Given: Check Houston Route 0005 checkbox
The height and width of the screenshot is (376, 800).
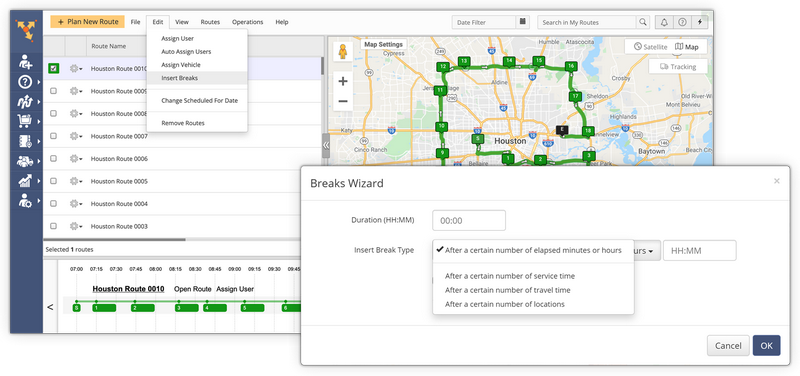Looking at the screenshot, I should [54, 181].
